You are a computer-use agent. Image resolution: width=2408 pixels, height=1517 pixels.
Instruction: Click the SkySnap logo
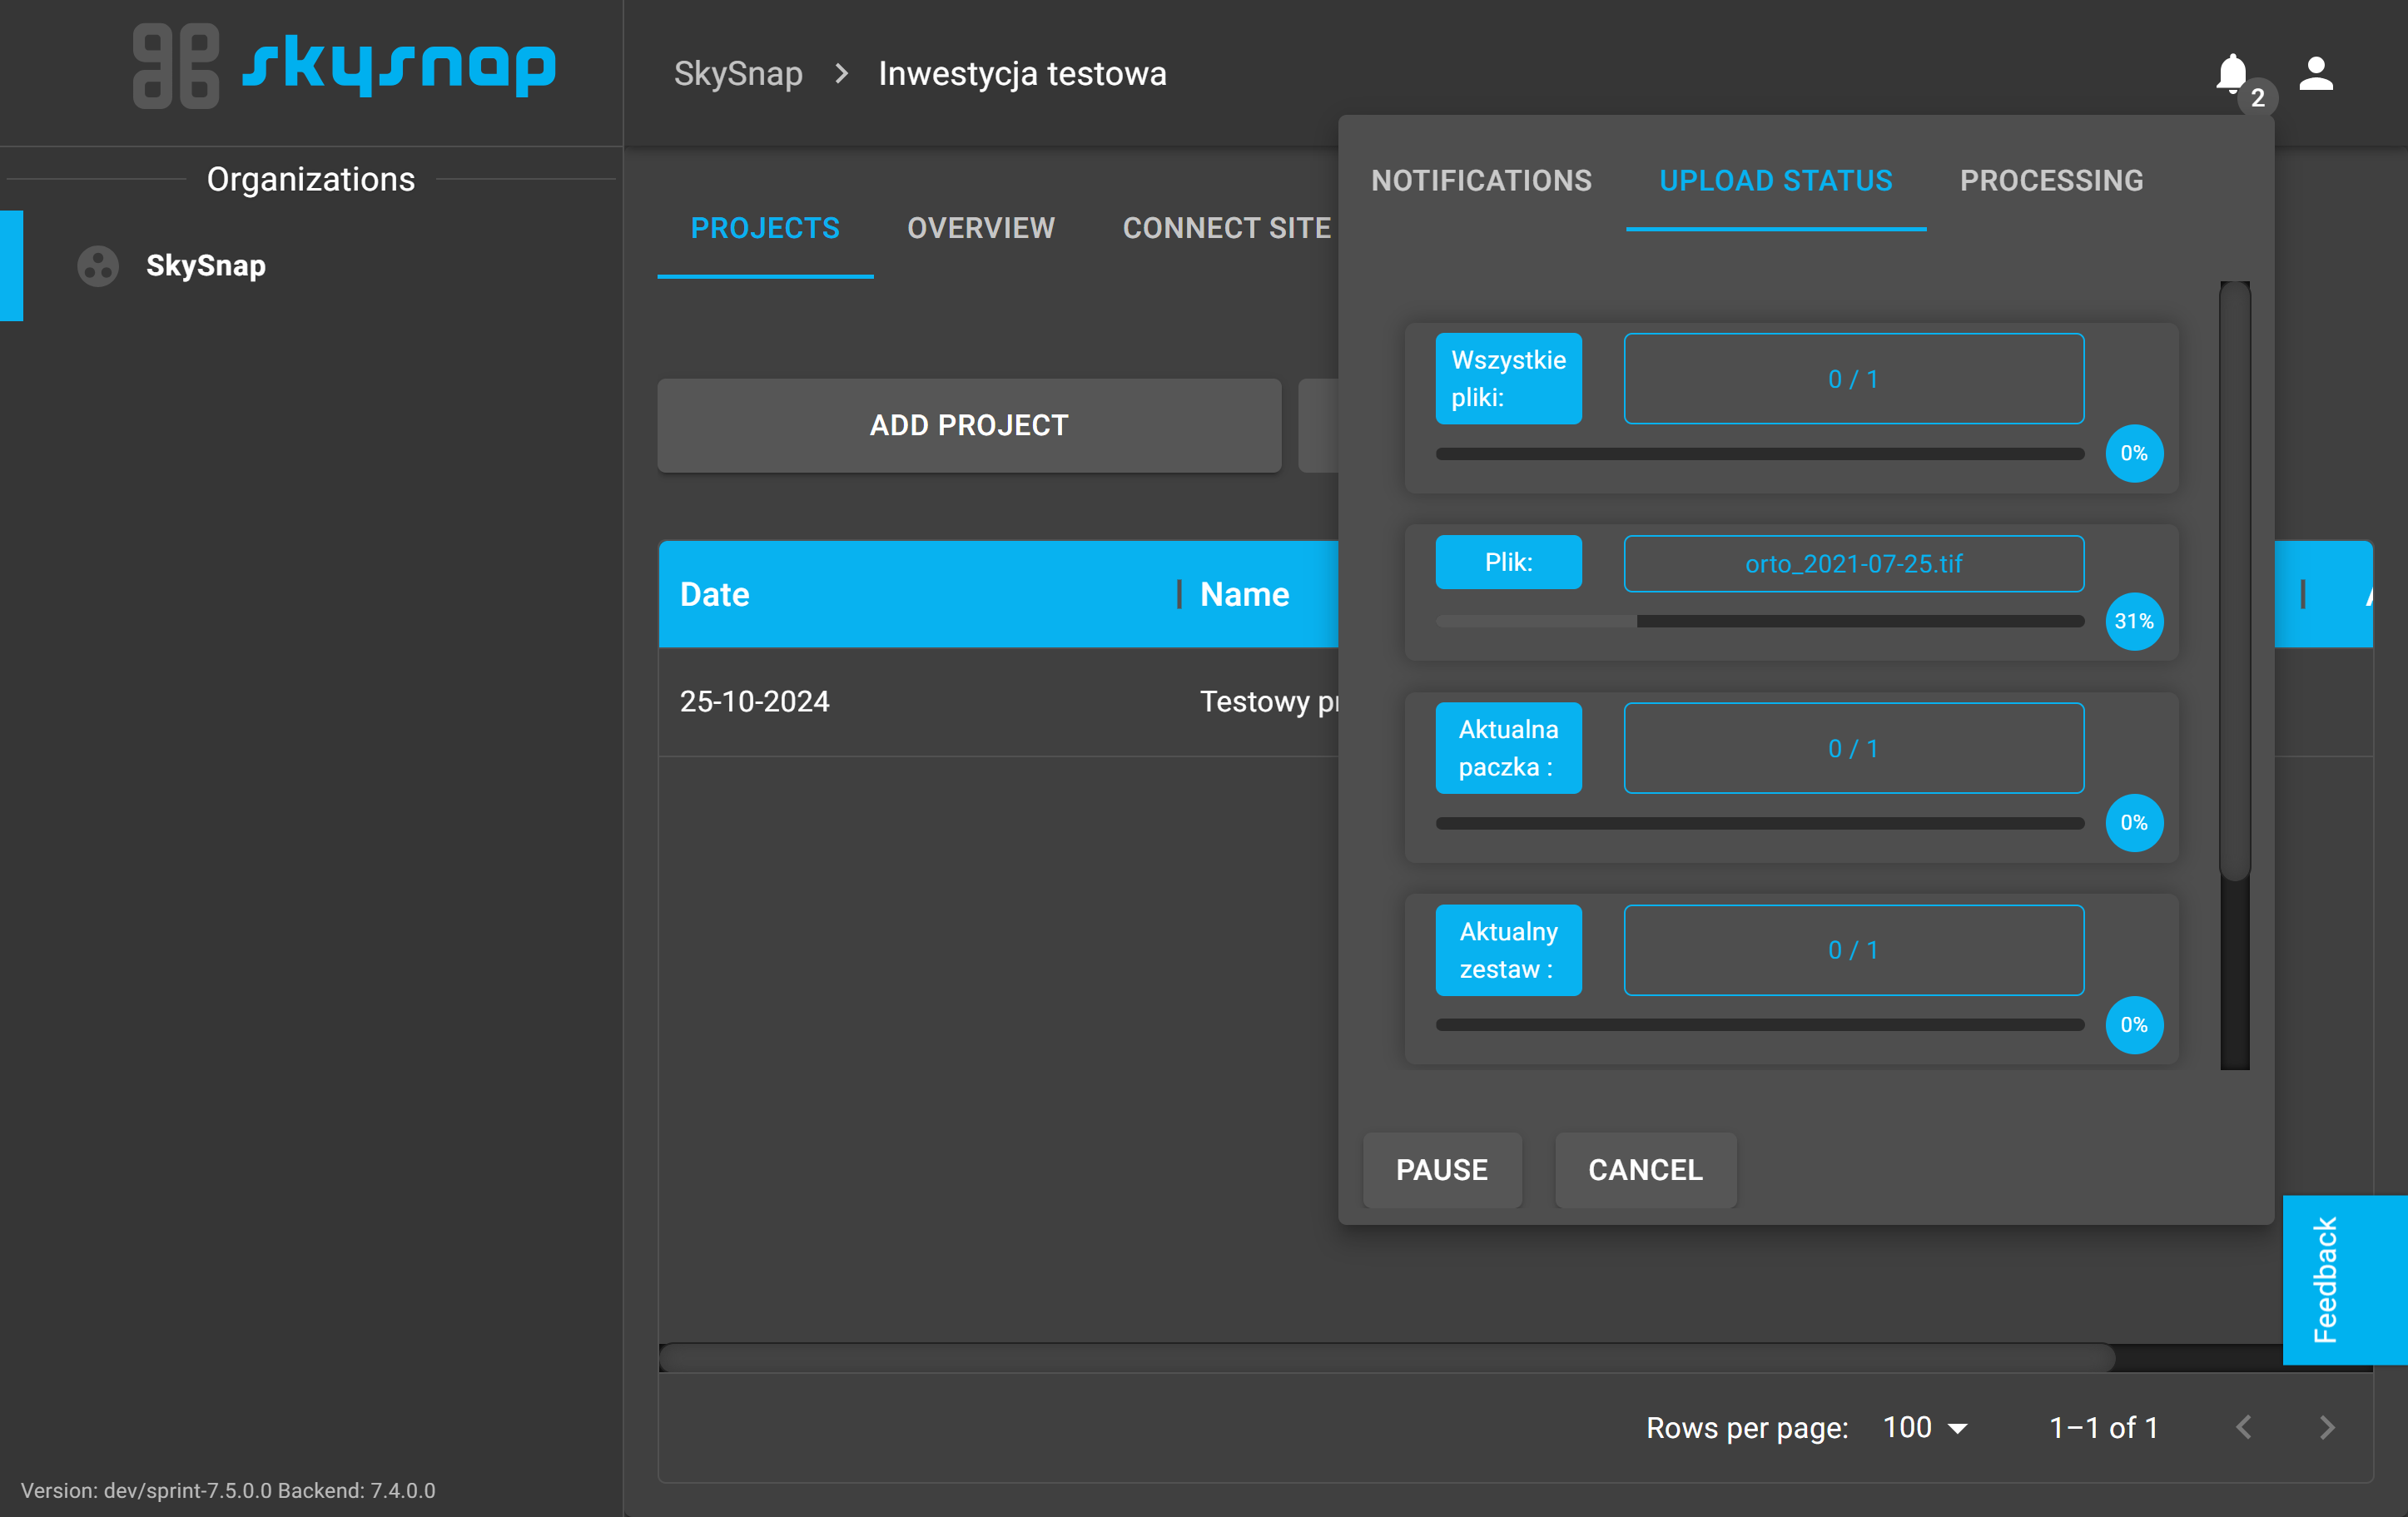click(344, 66)
